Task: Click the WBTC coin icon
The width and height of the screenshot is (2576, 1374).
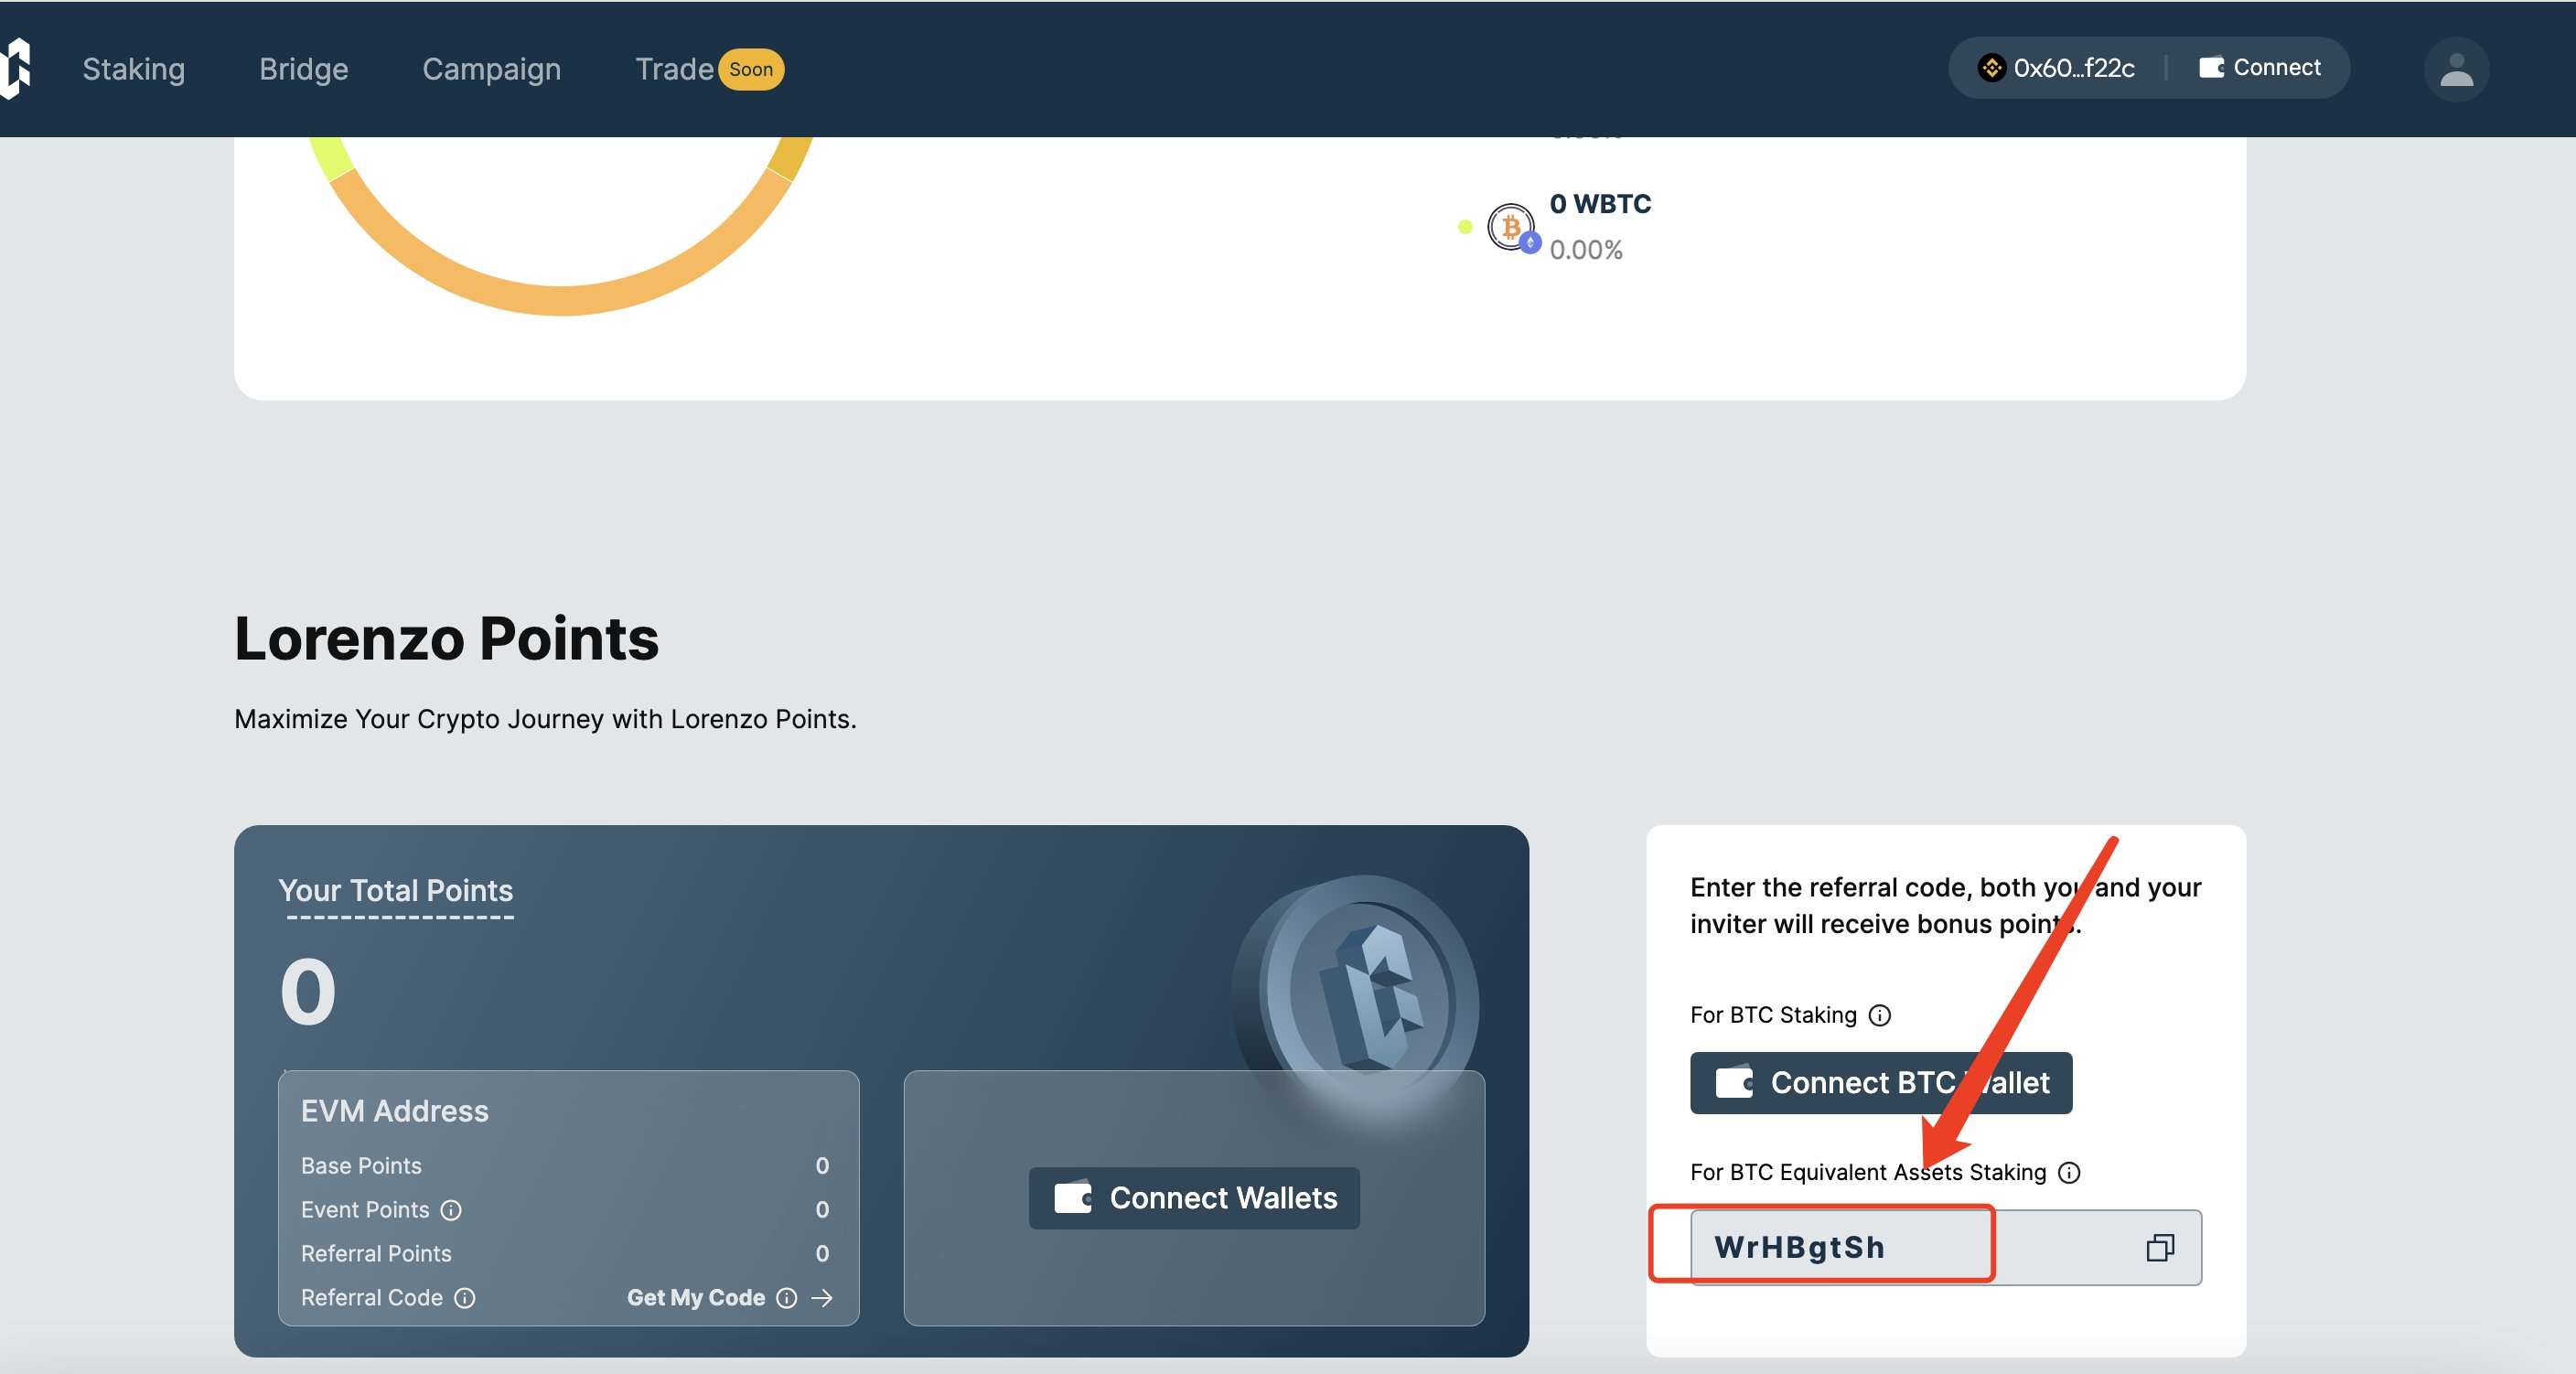Action: click(x=1510, y=227)
